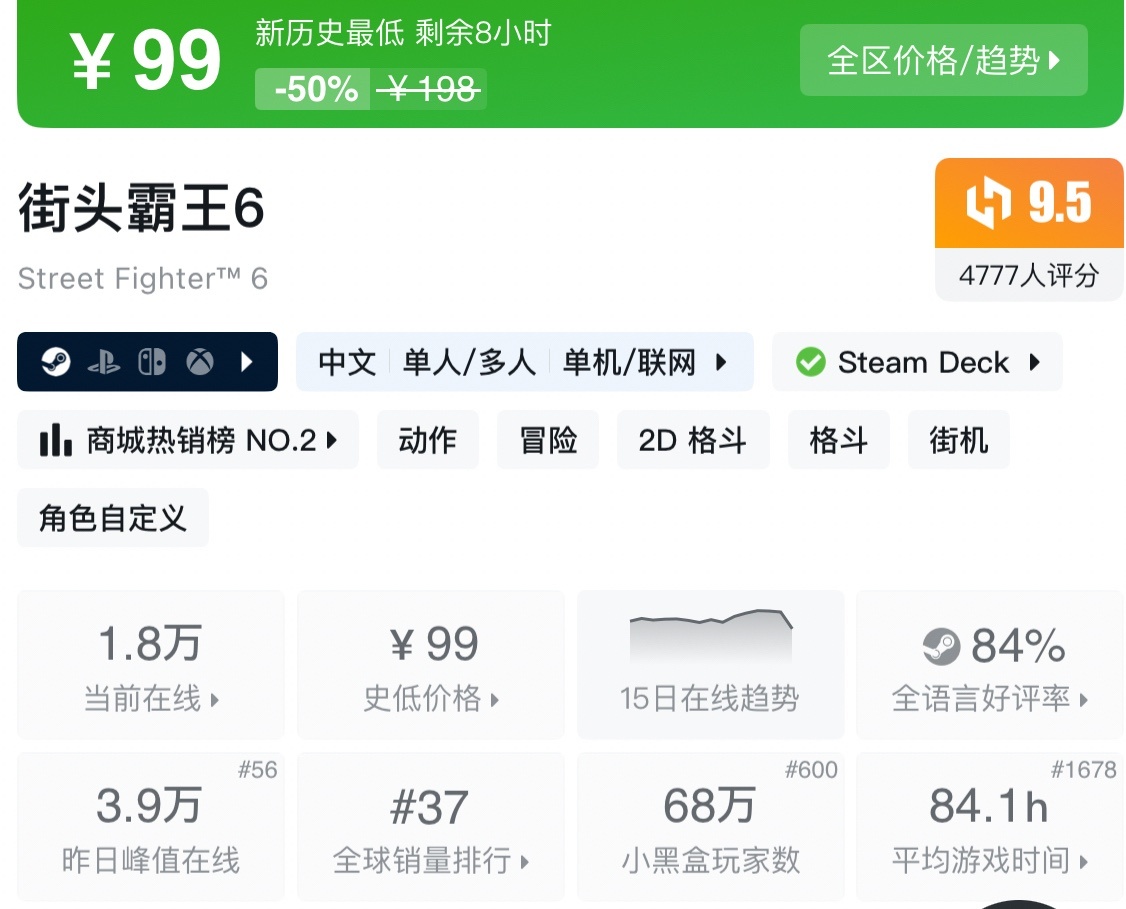
Task: Click the Steam icon next to 84%
Action: coord(941,647)
